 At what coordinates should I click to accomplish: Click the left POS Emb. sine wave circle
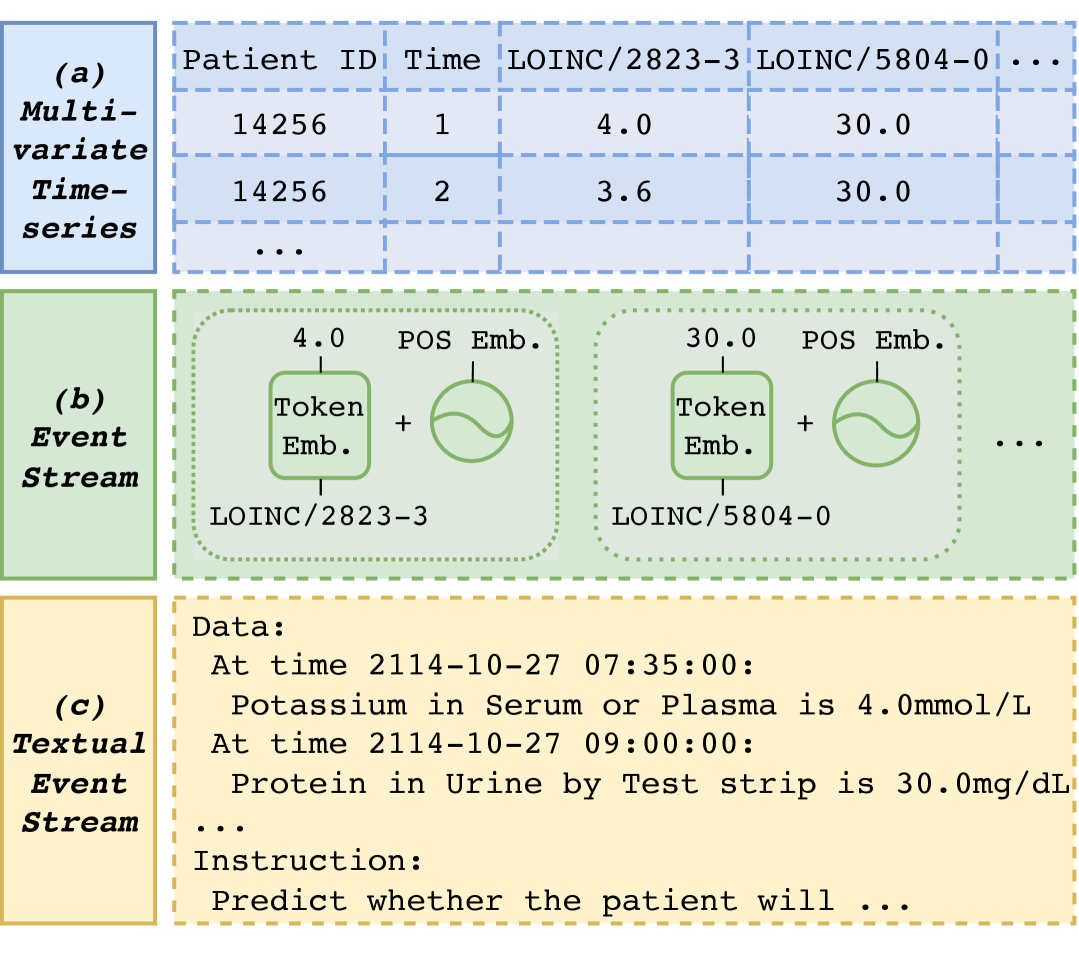tap(471, 422)
